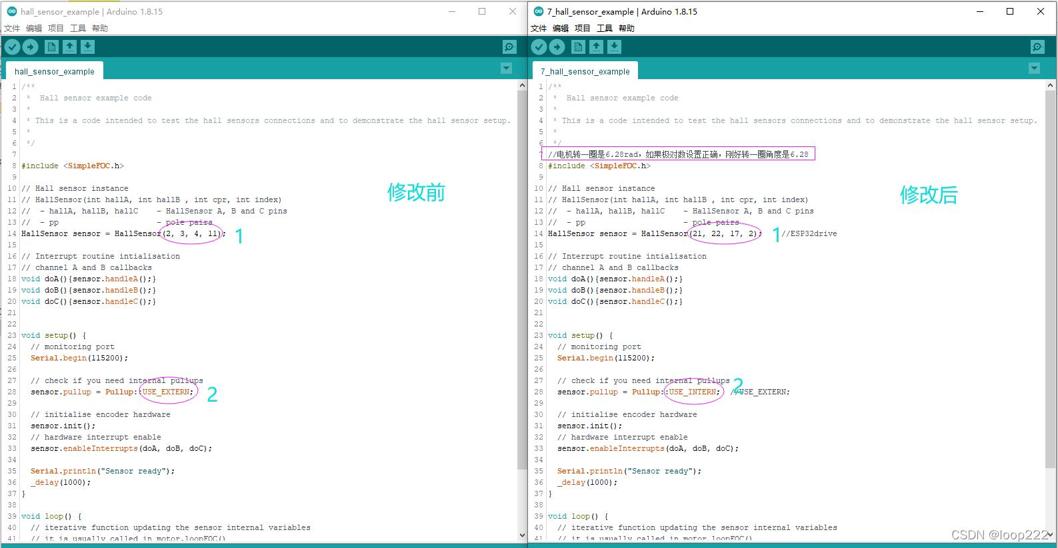Open 编辑 menu in right window
The image size is (1058, 548).
click(560, 28)
